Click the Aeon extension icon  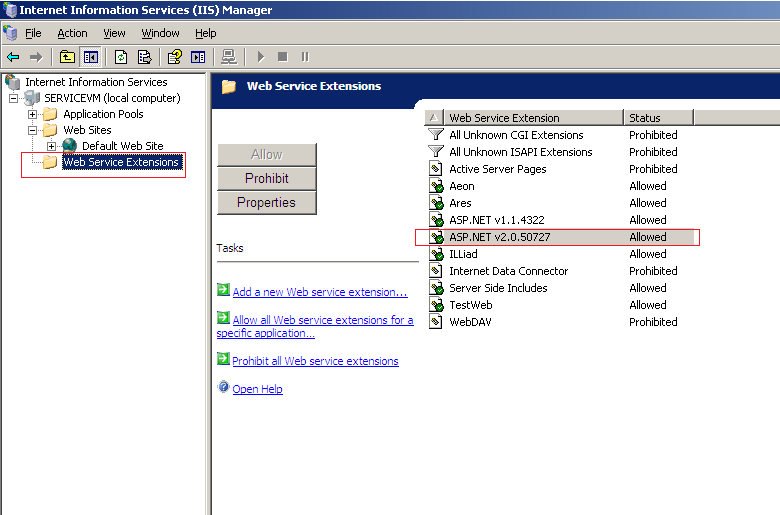tap(436, 186)
